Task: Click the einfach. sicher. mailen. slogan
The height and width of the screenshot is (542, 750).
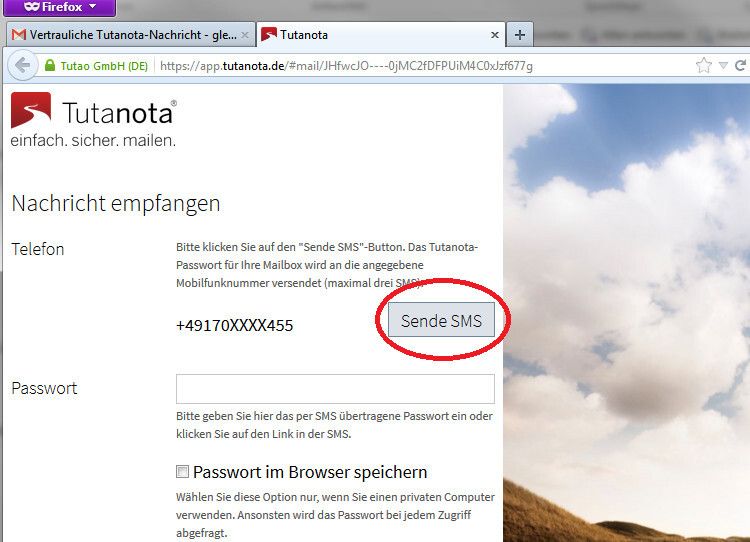Action: (x=93, y=141)
